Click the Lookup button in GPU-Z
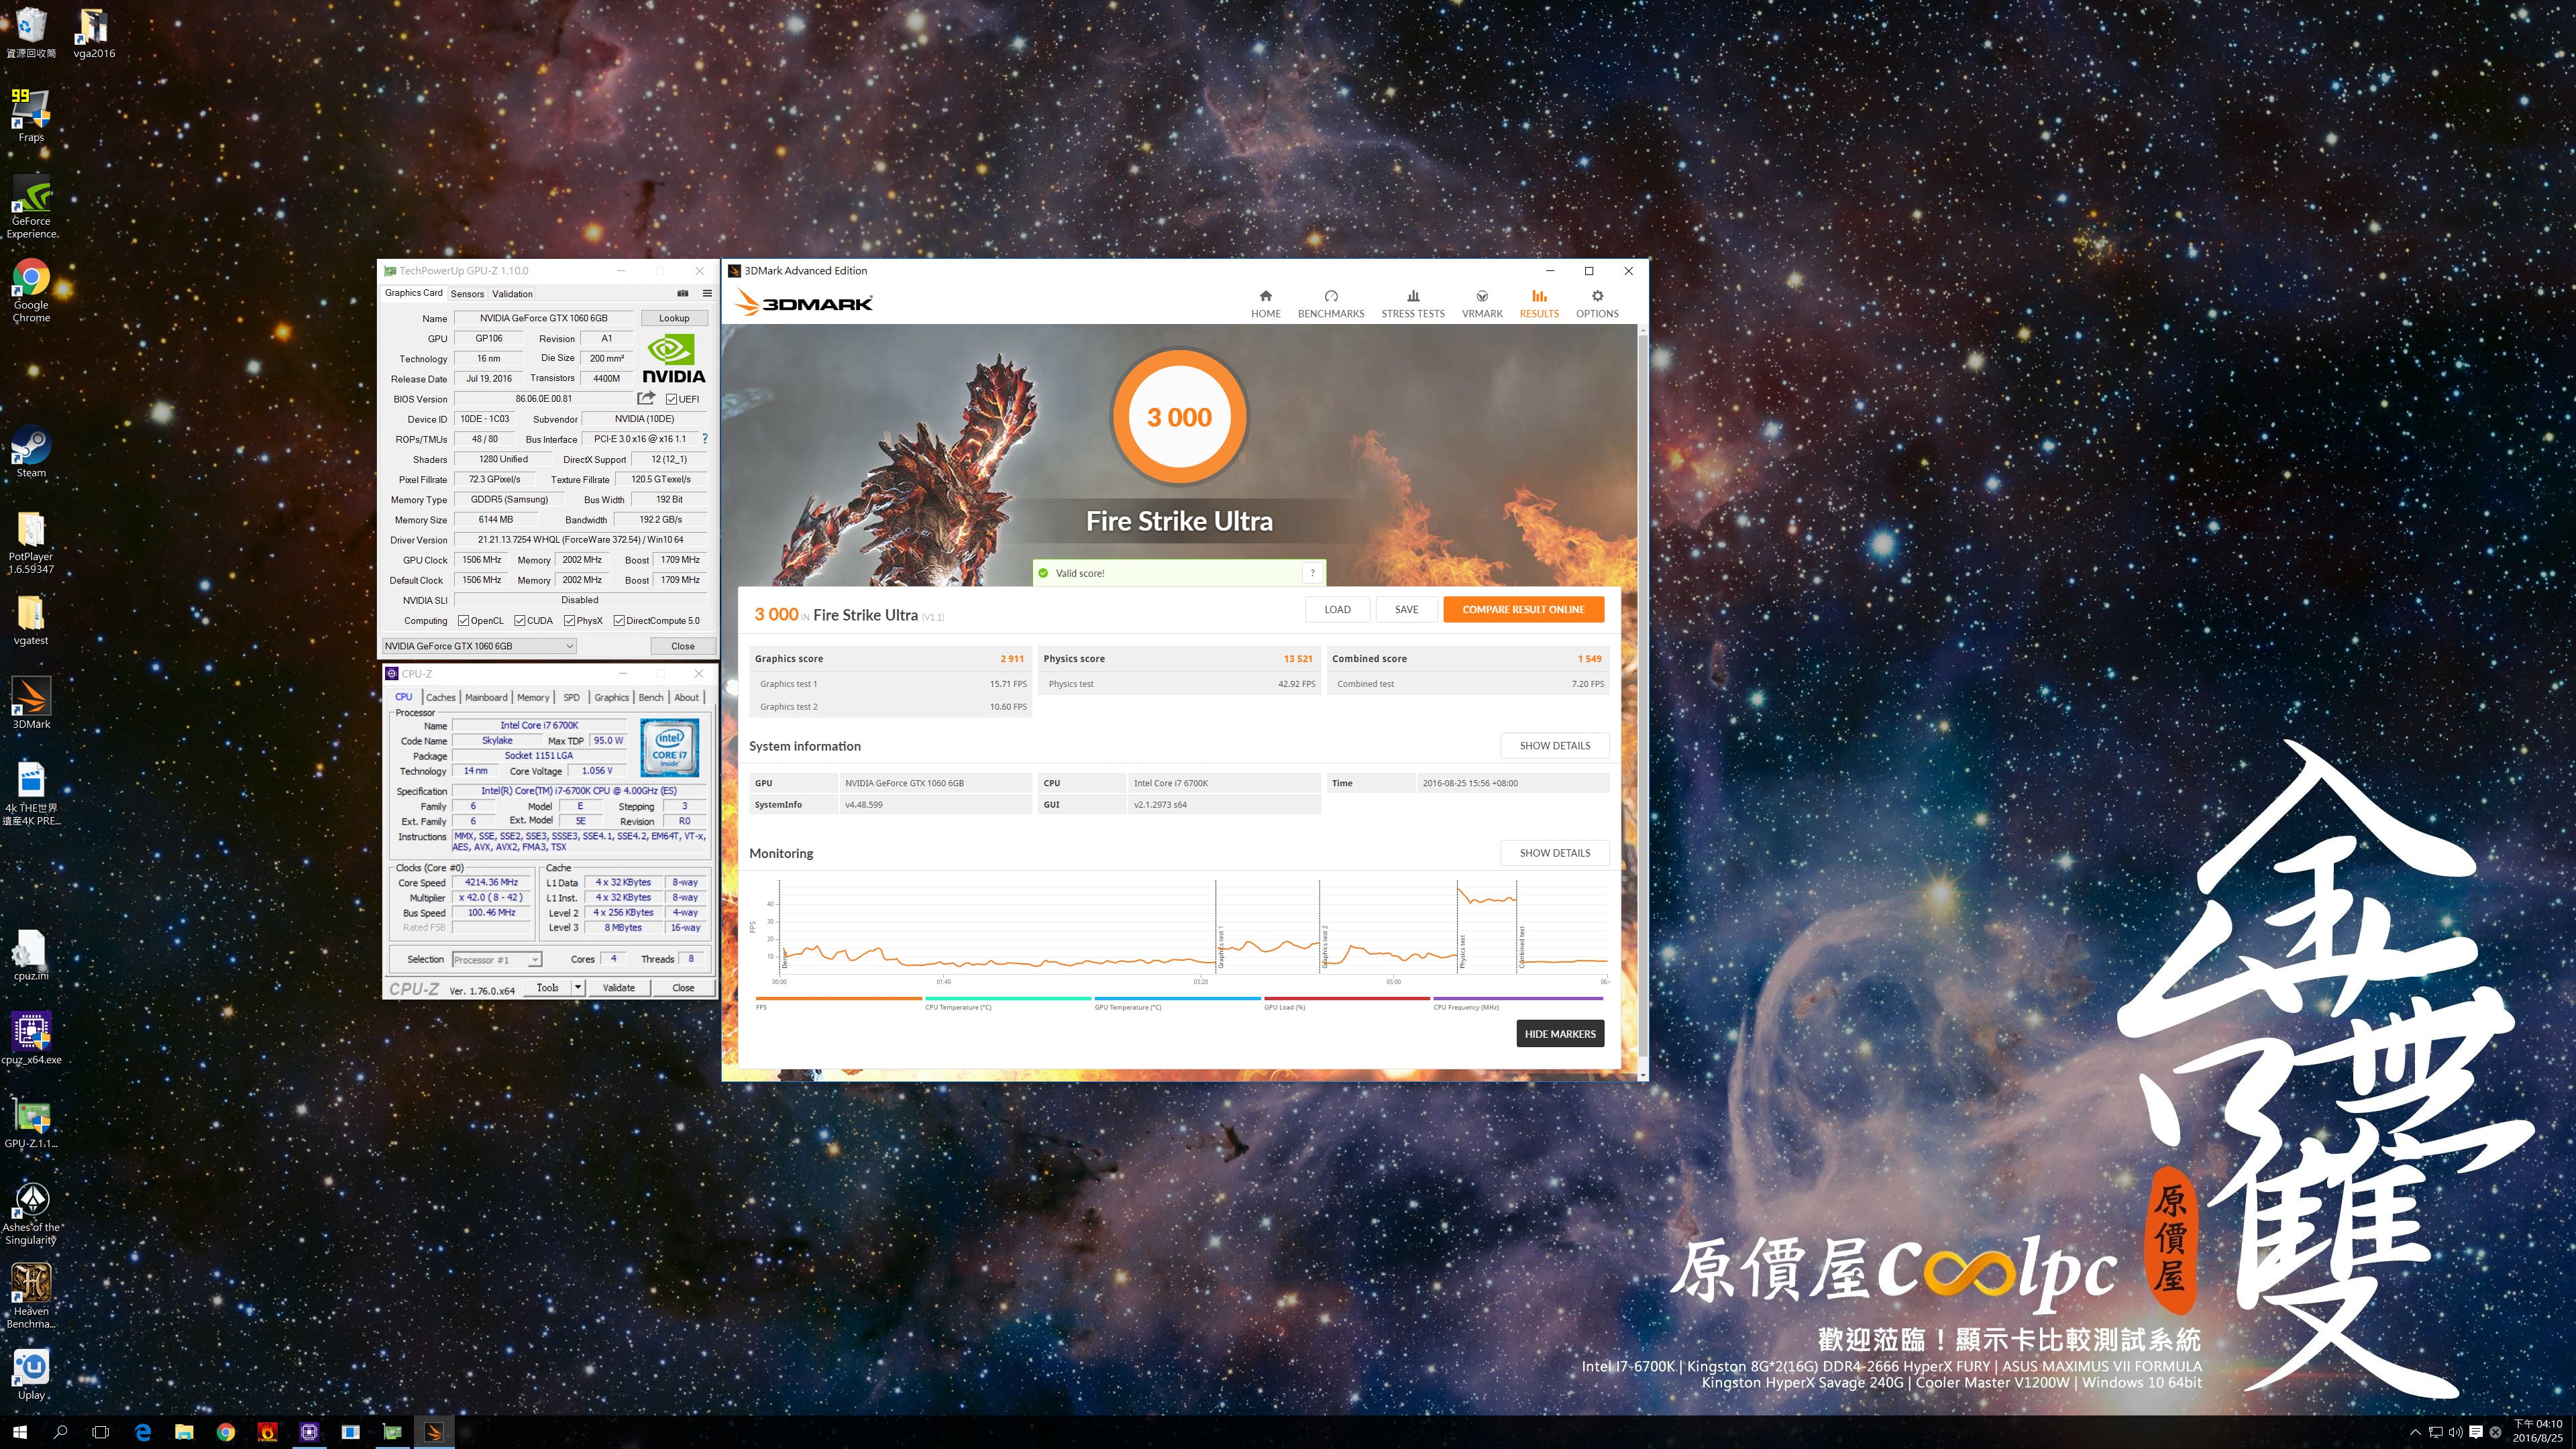 tap(674, 318)
